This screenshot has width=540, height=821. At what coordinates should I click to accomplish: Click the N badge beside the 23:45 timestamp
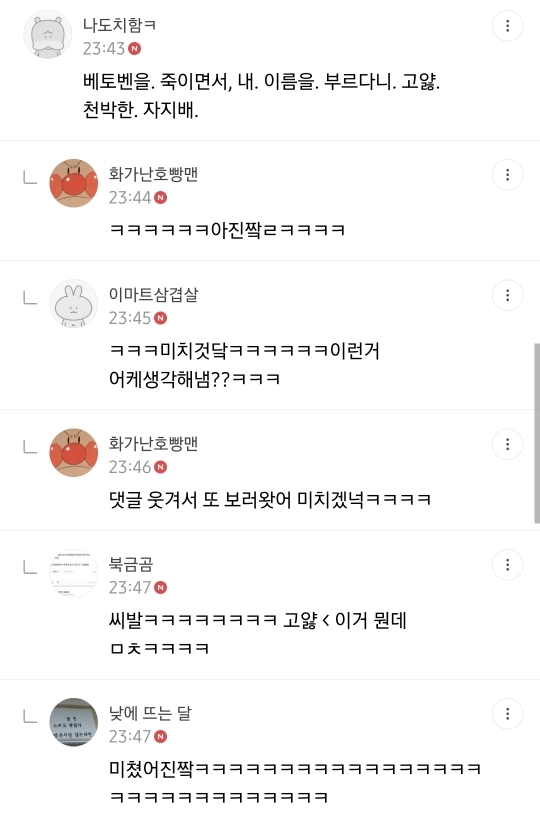(161, 318)
